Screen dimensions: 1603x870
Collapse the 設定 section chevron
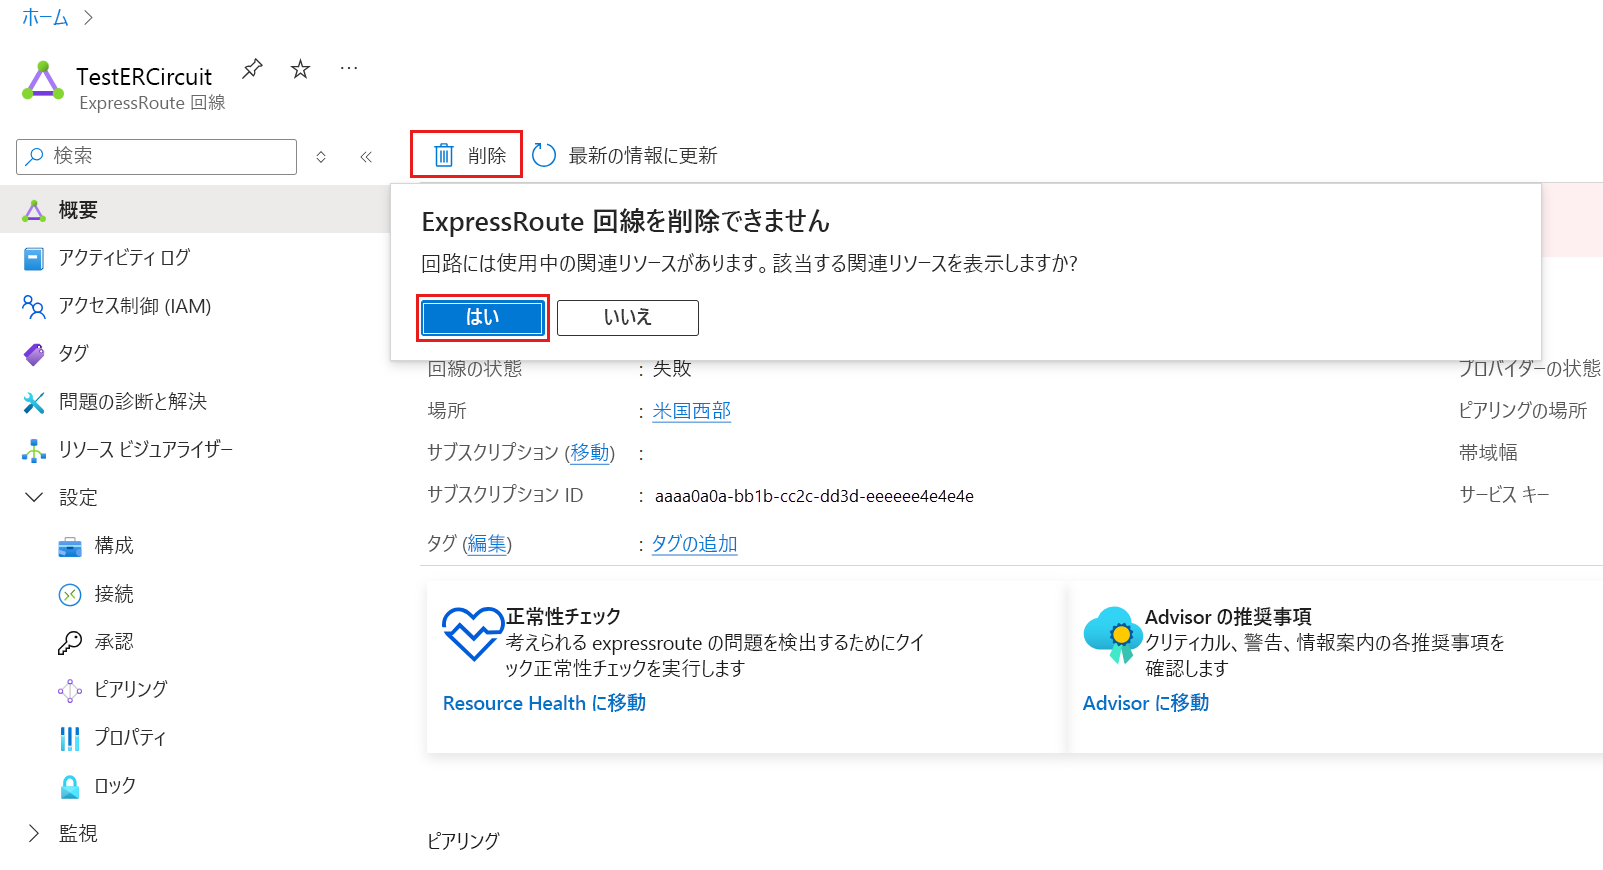[34, 497]
